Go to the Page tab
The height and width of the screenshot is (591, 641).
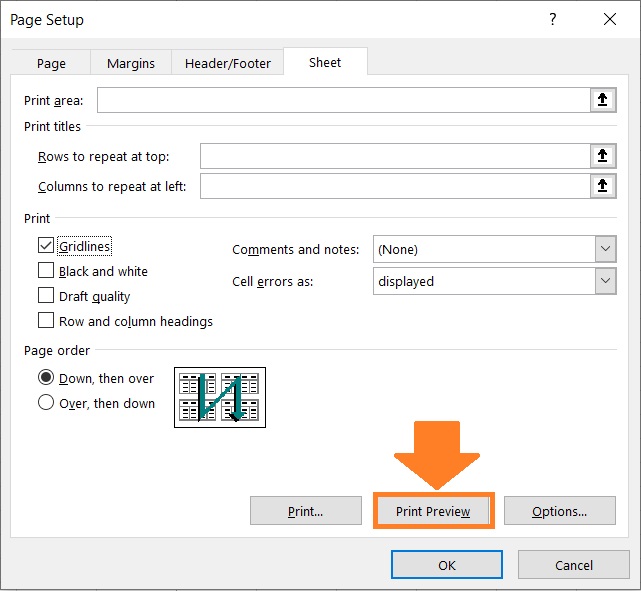[51, 63]
